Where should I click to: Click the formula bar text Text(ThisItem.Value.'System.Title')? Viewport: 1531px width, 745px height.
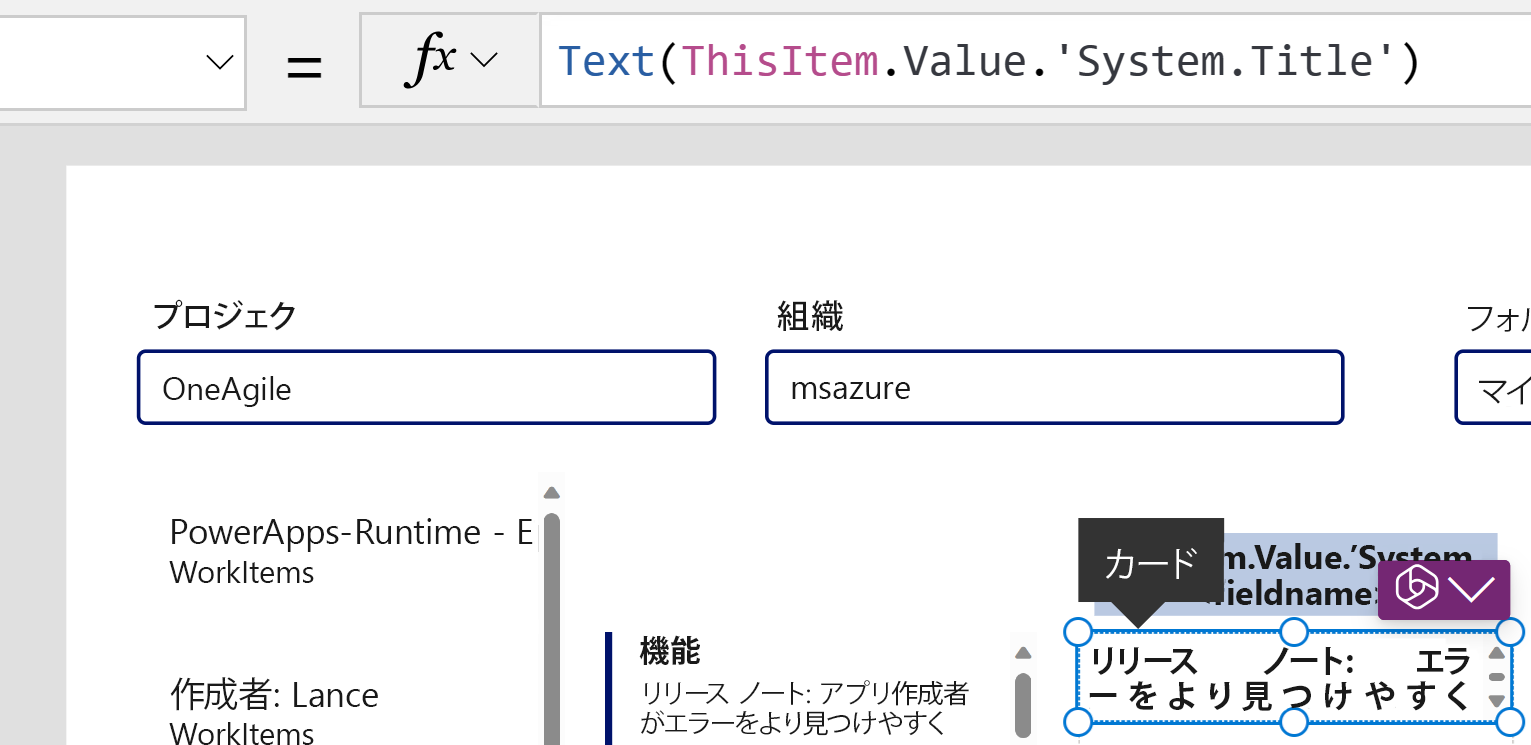tap(988, 62)
